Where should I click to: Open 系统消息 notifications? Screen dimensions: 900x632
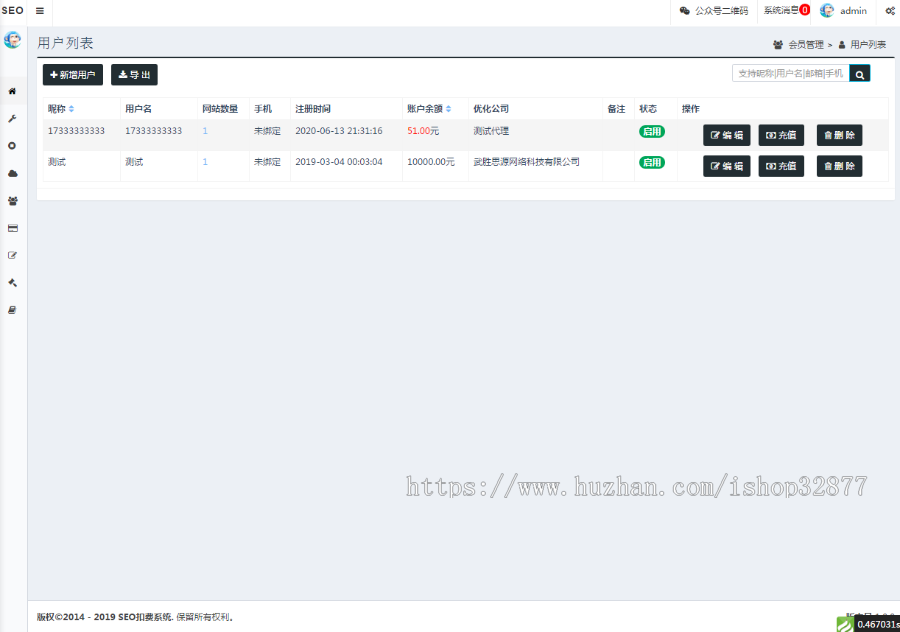pyautogui.click(x=786, y=10)
